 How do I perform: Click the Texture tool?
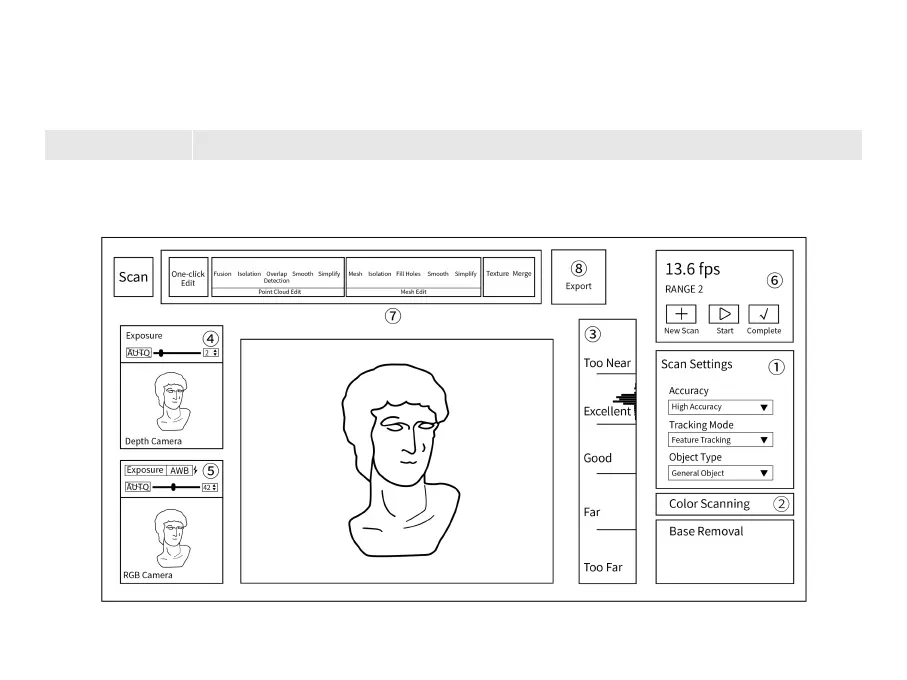click(x=497, y=274)
